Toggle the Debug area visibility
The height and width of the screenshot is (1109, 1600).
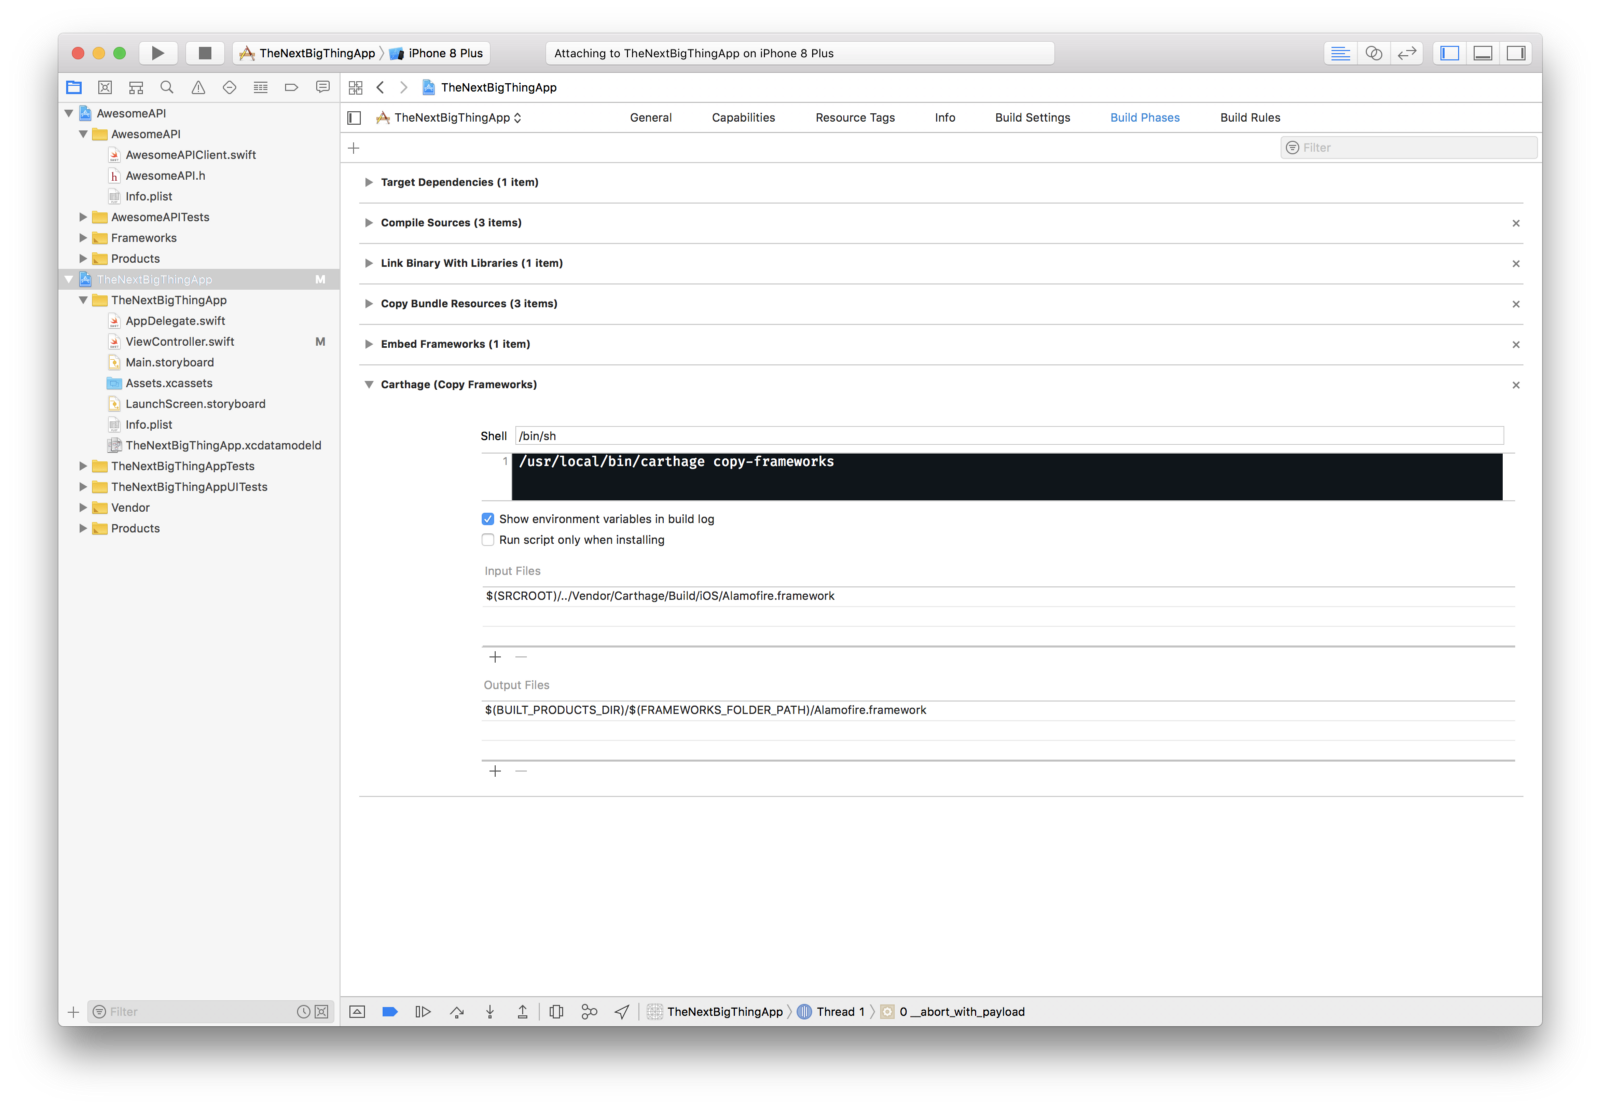1483,53
